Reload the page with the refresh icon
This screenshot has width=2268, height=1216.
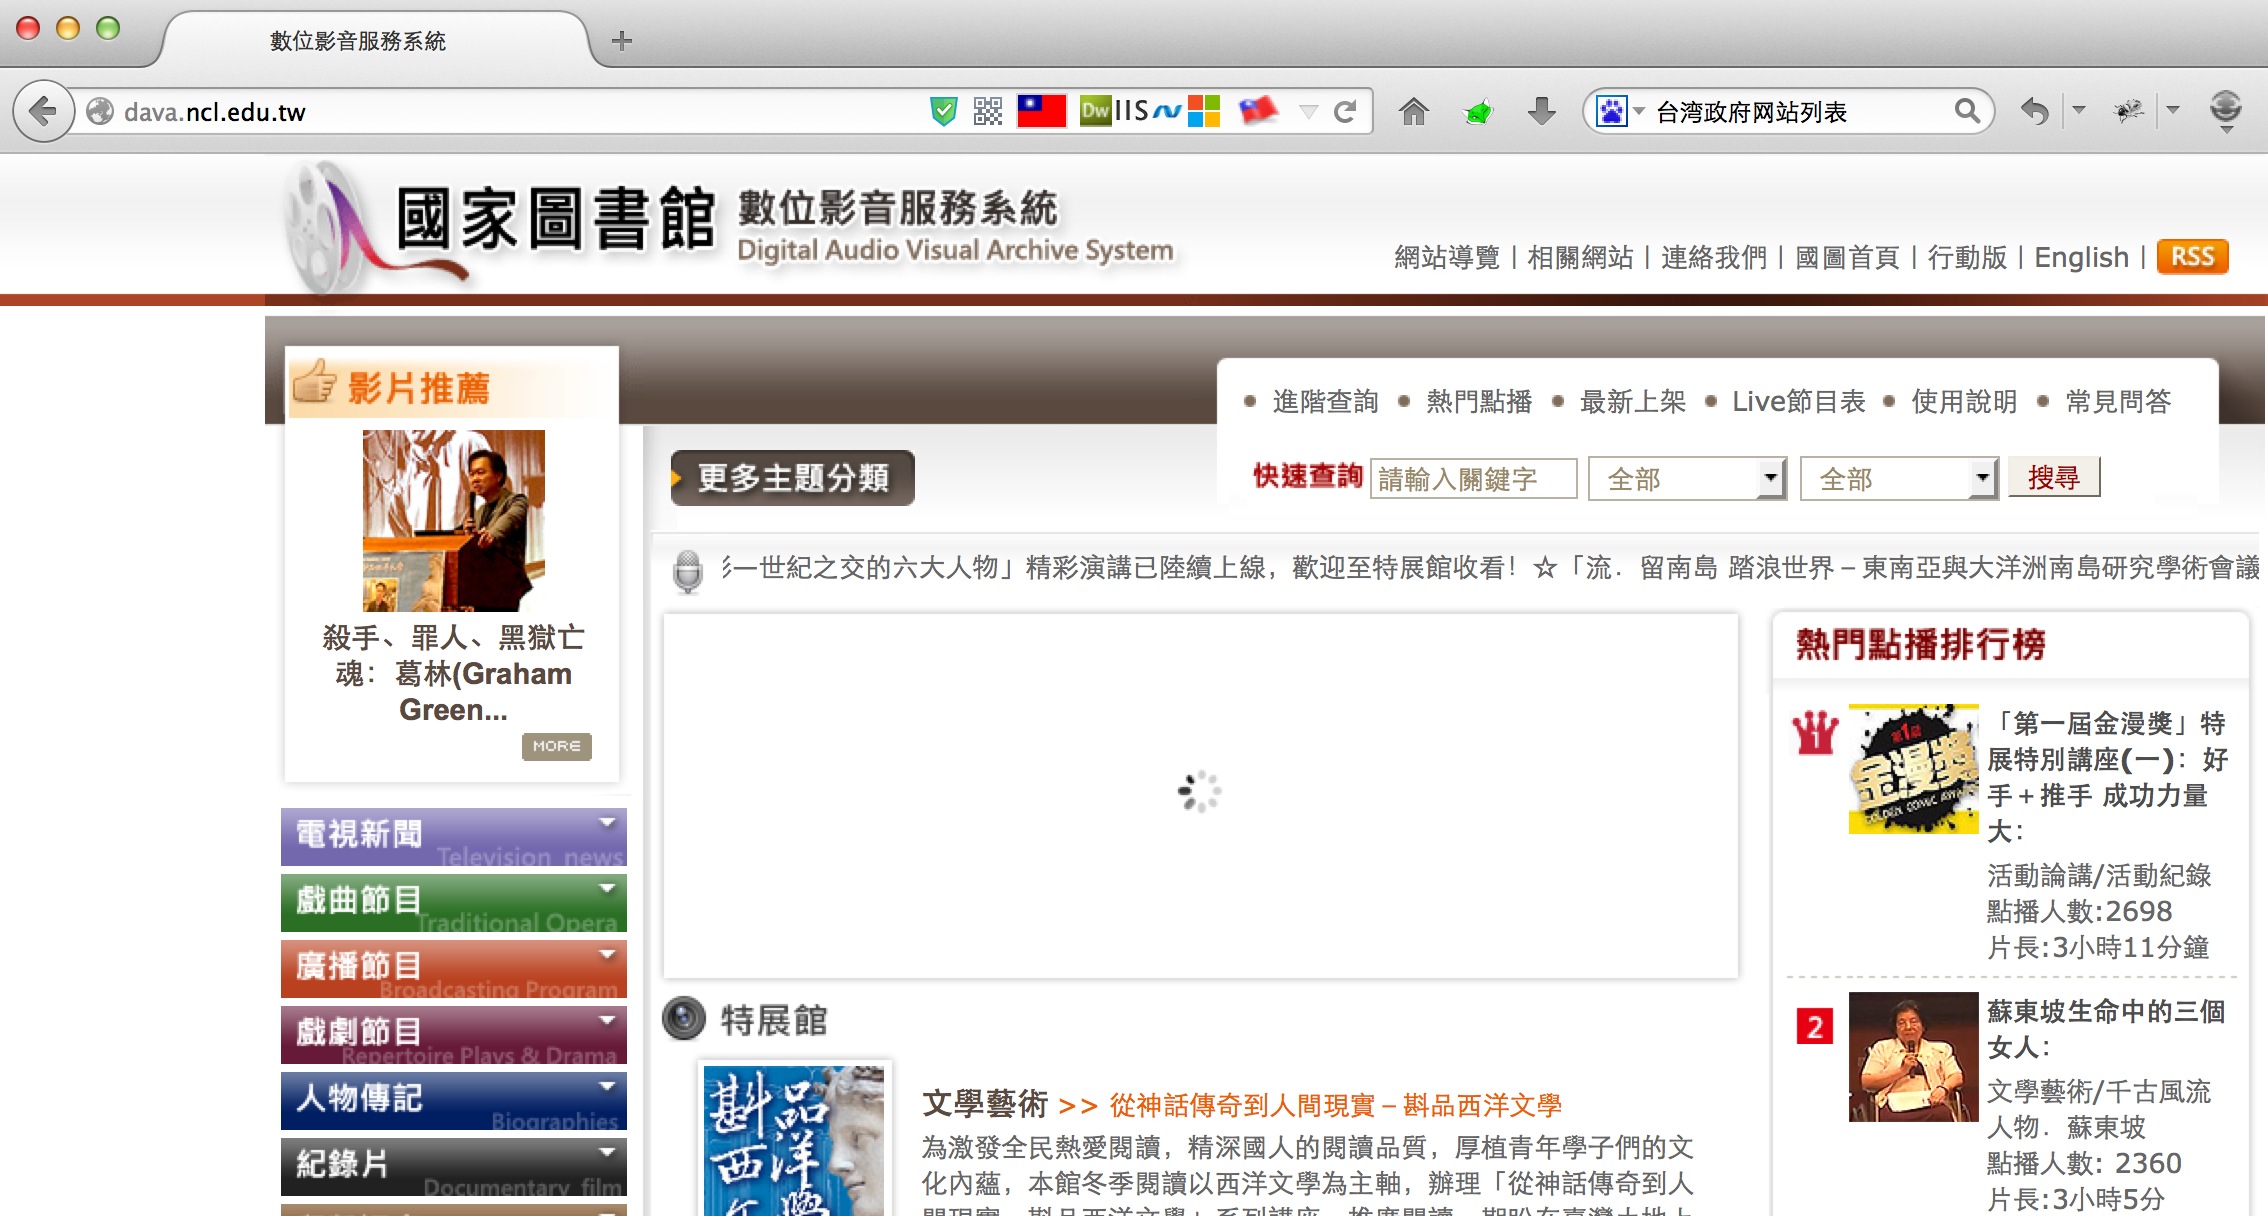tap(1345, 111)
